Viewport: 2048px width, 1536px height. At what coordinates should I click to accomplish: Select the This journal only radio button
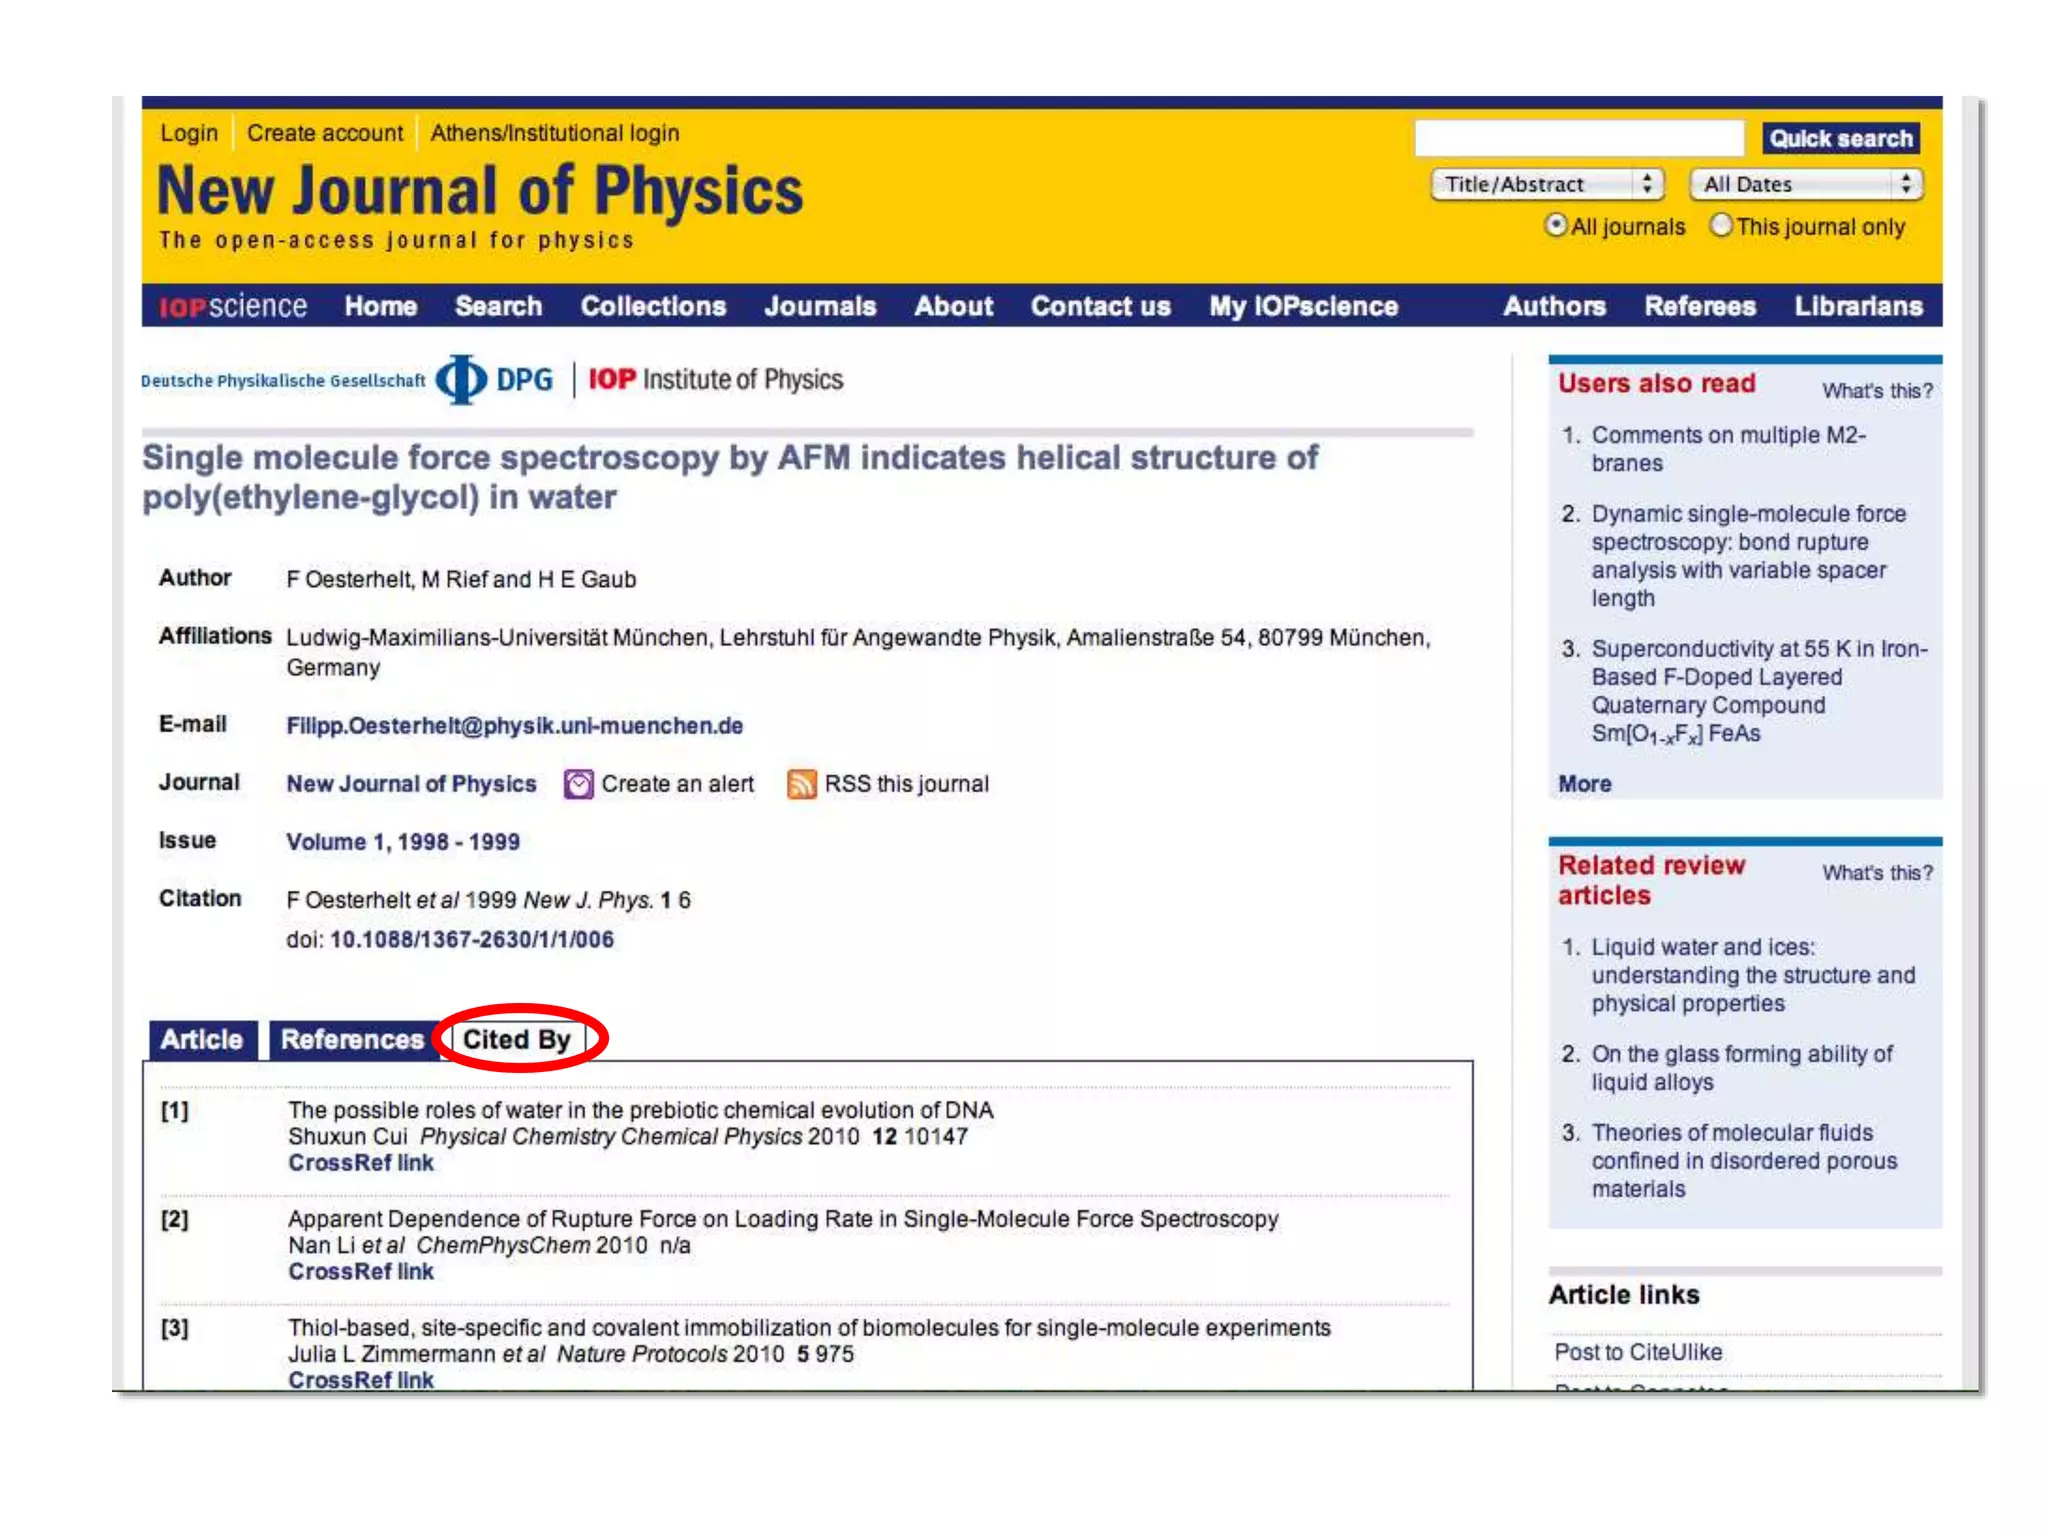click(x=1720, y=226)
